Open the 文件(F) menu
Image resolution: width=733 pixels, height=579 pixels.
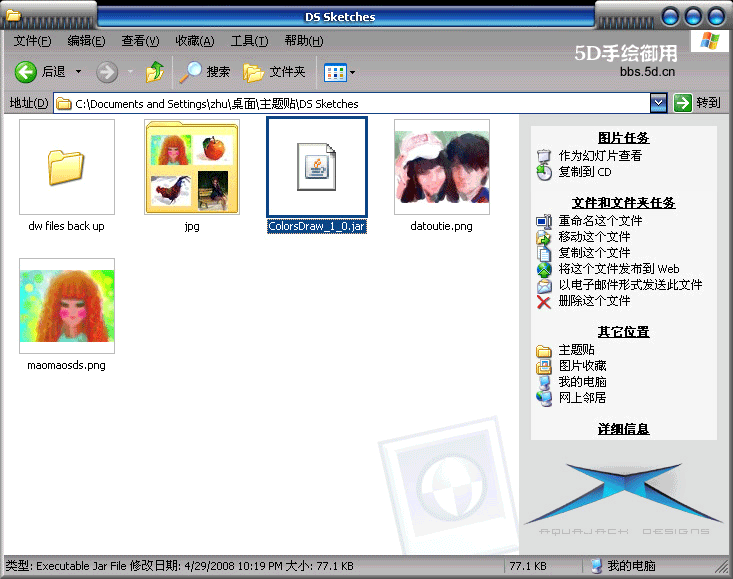(32, 41)
